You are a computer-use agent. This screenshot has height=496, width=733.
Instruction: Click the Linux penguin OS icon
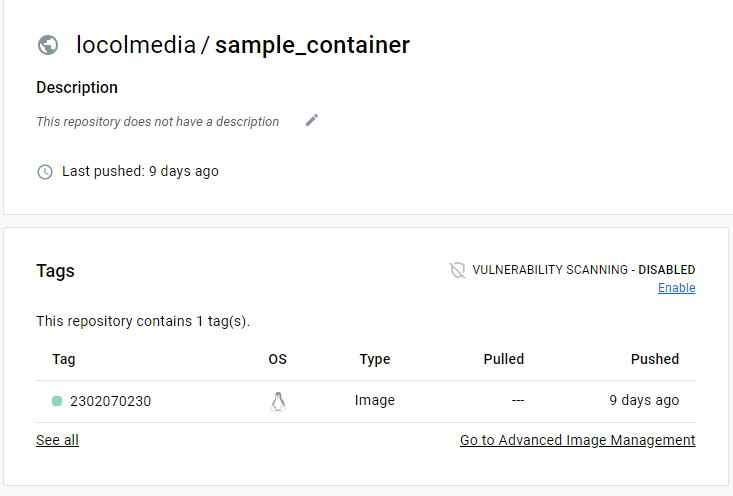(x=278, y=402)
